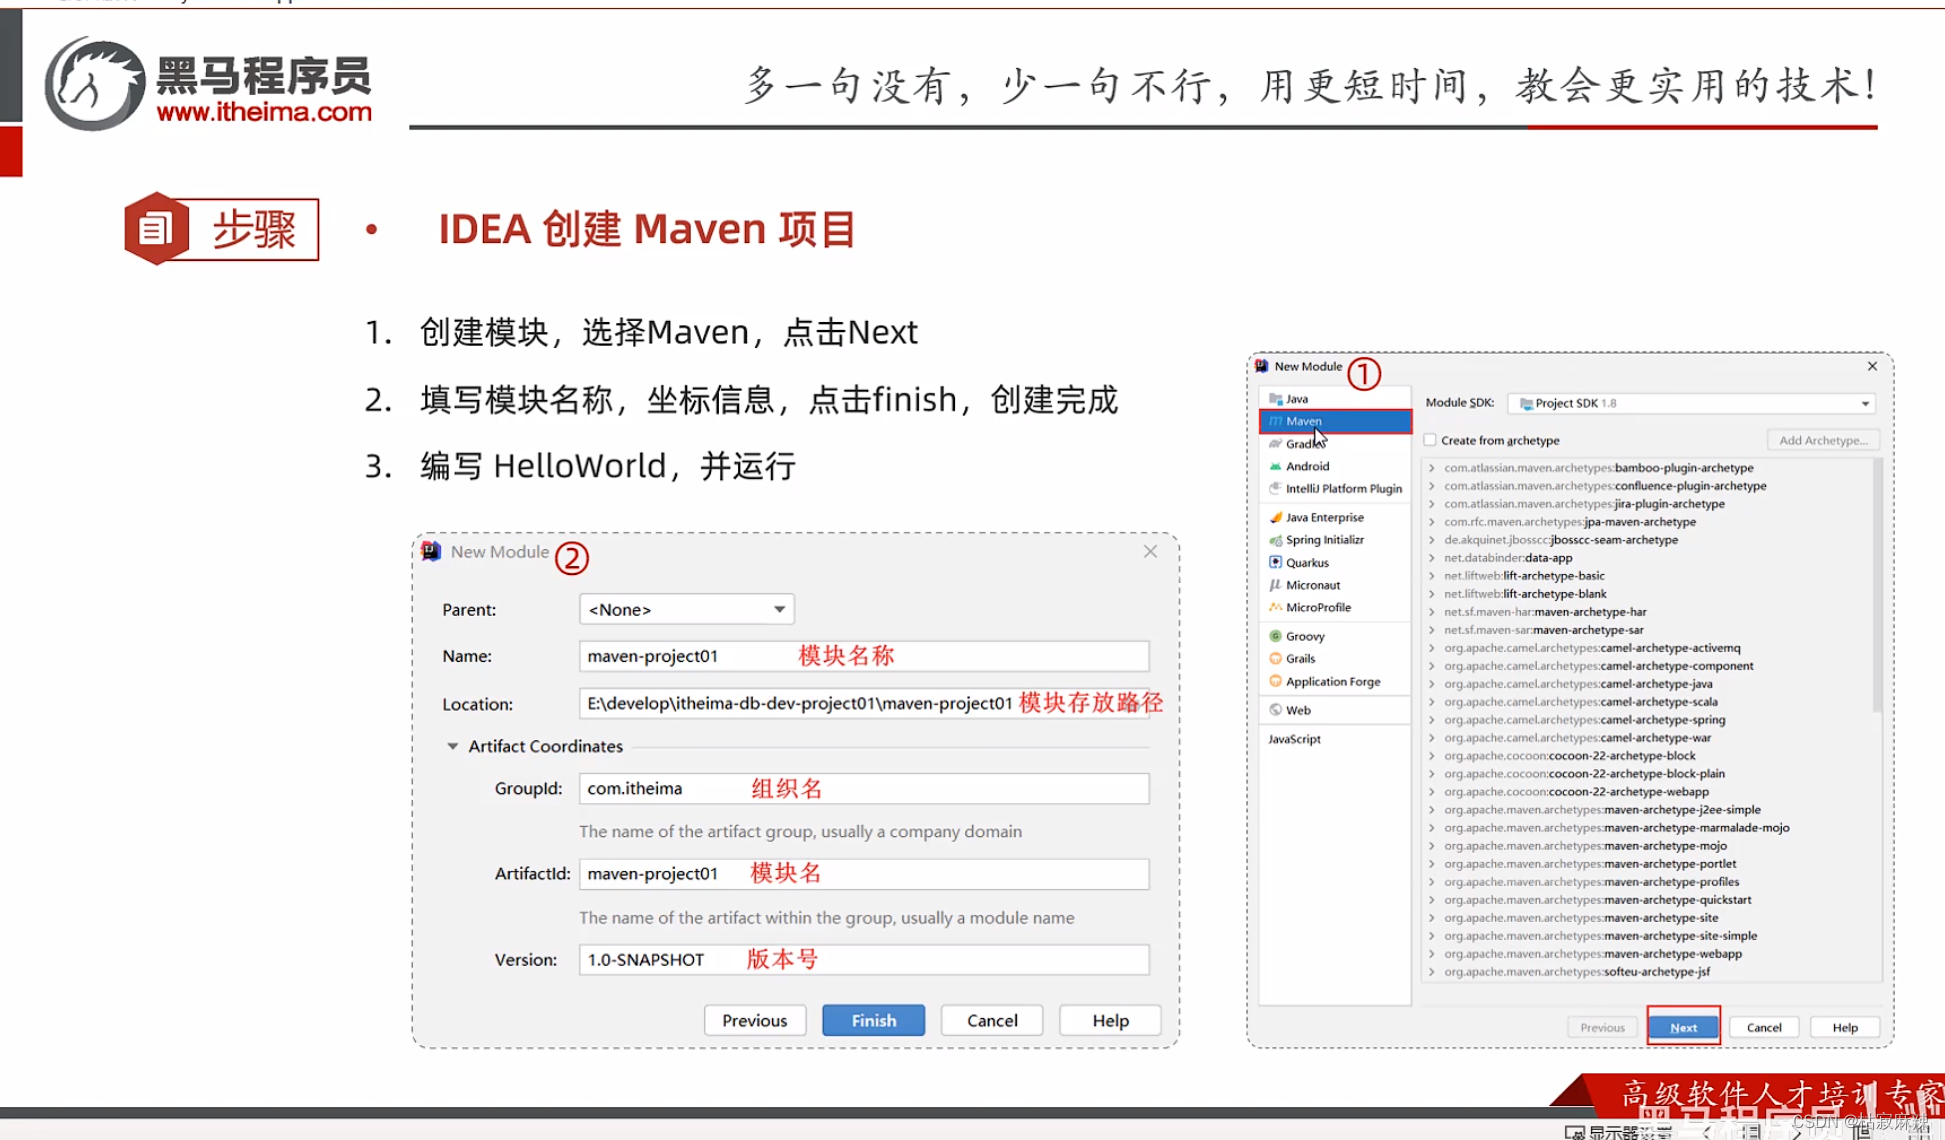Select the Groovy module type
Image resolution: width=1945 pixels, height=1140 pixels.
[x=1304, y=635]
